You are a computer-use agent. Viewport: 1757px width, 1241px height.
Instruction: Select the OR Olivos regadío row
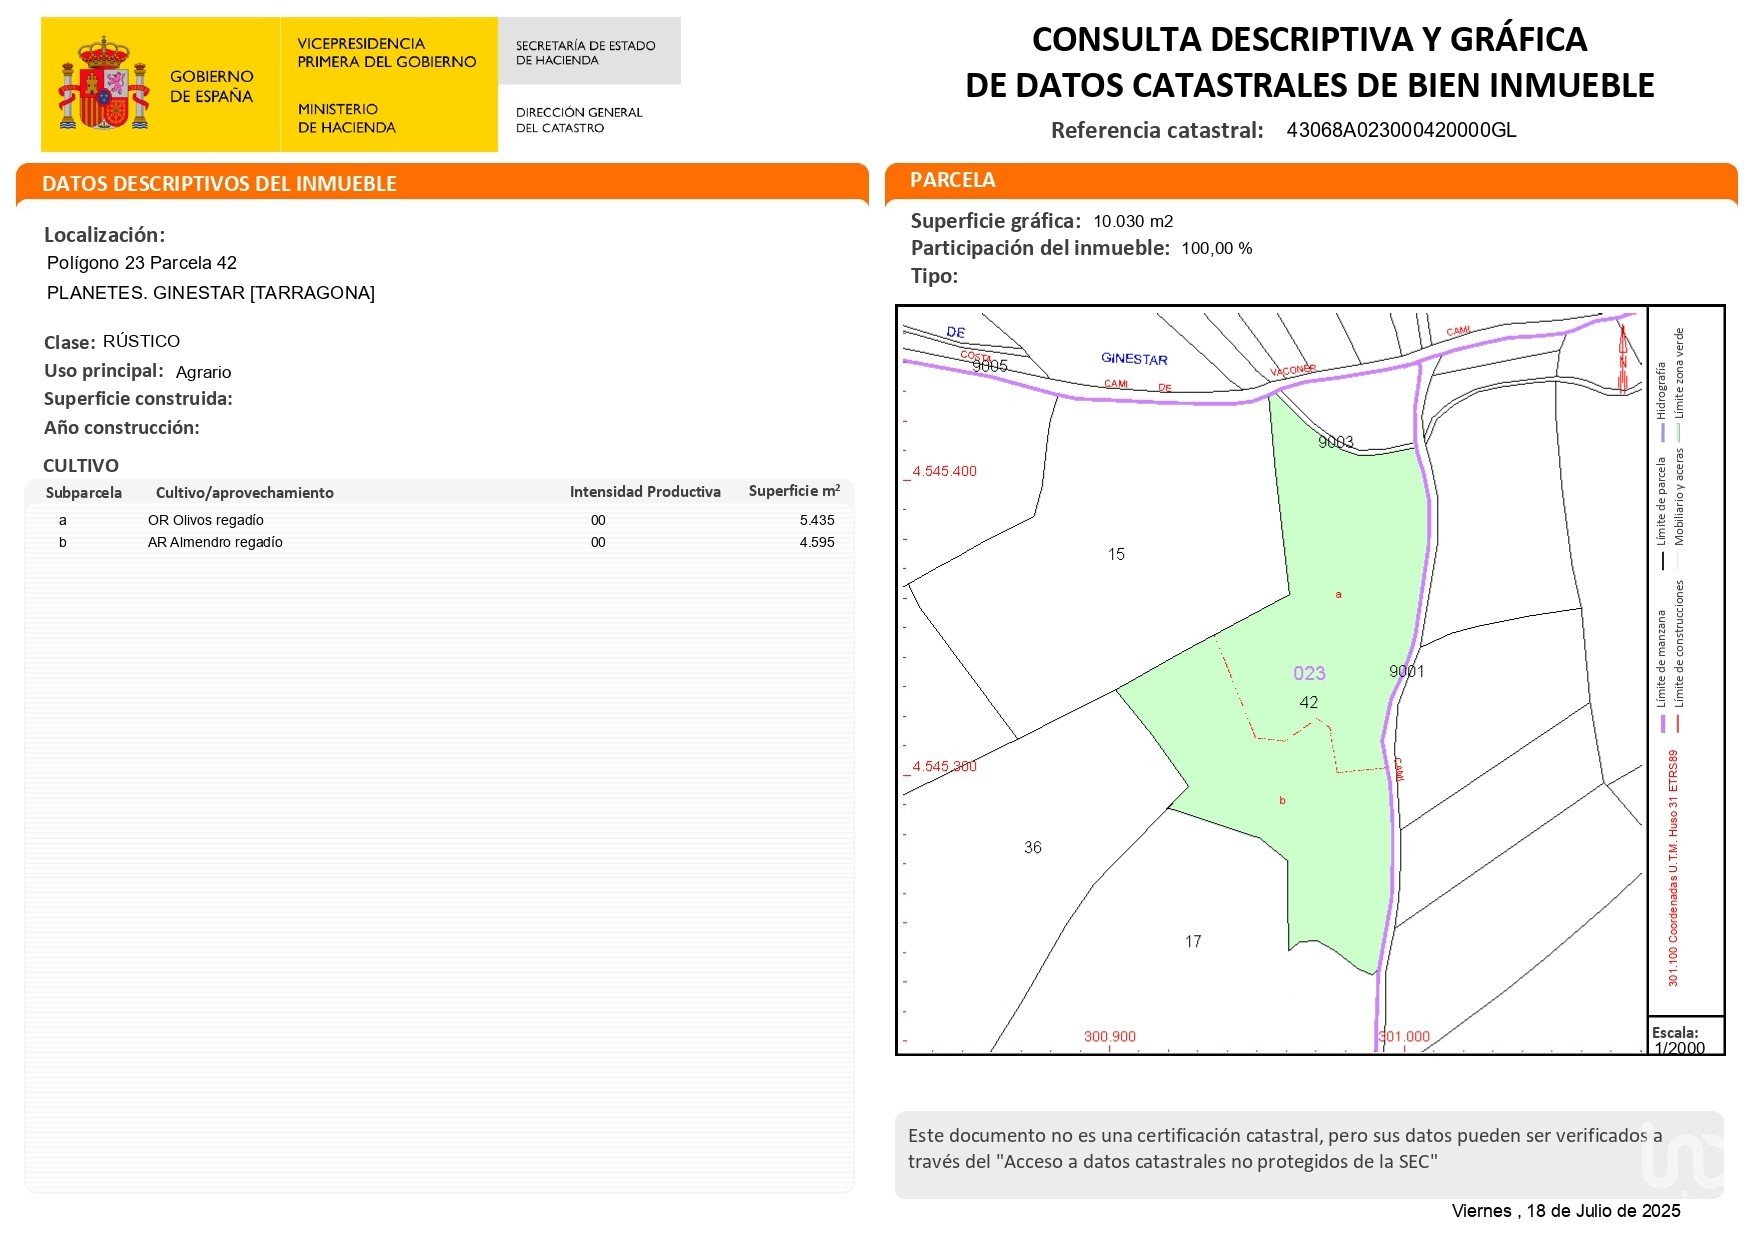tap(440, 520)
